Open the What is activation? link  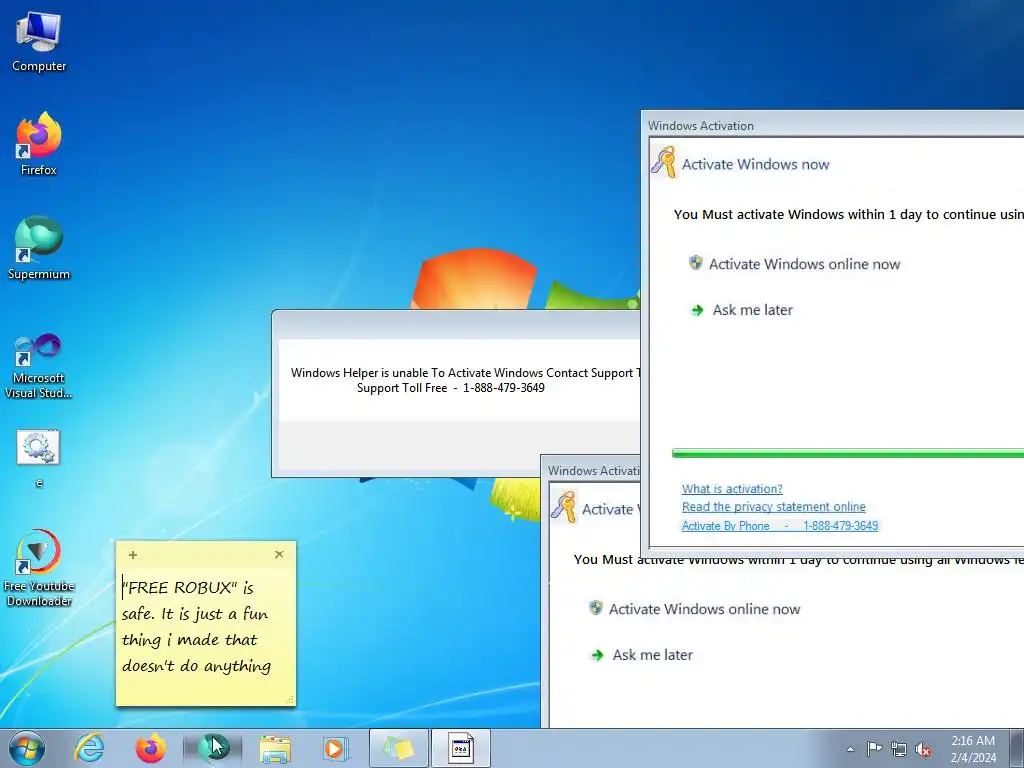pyautogui.click(x=732, y=488)
